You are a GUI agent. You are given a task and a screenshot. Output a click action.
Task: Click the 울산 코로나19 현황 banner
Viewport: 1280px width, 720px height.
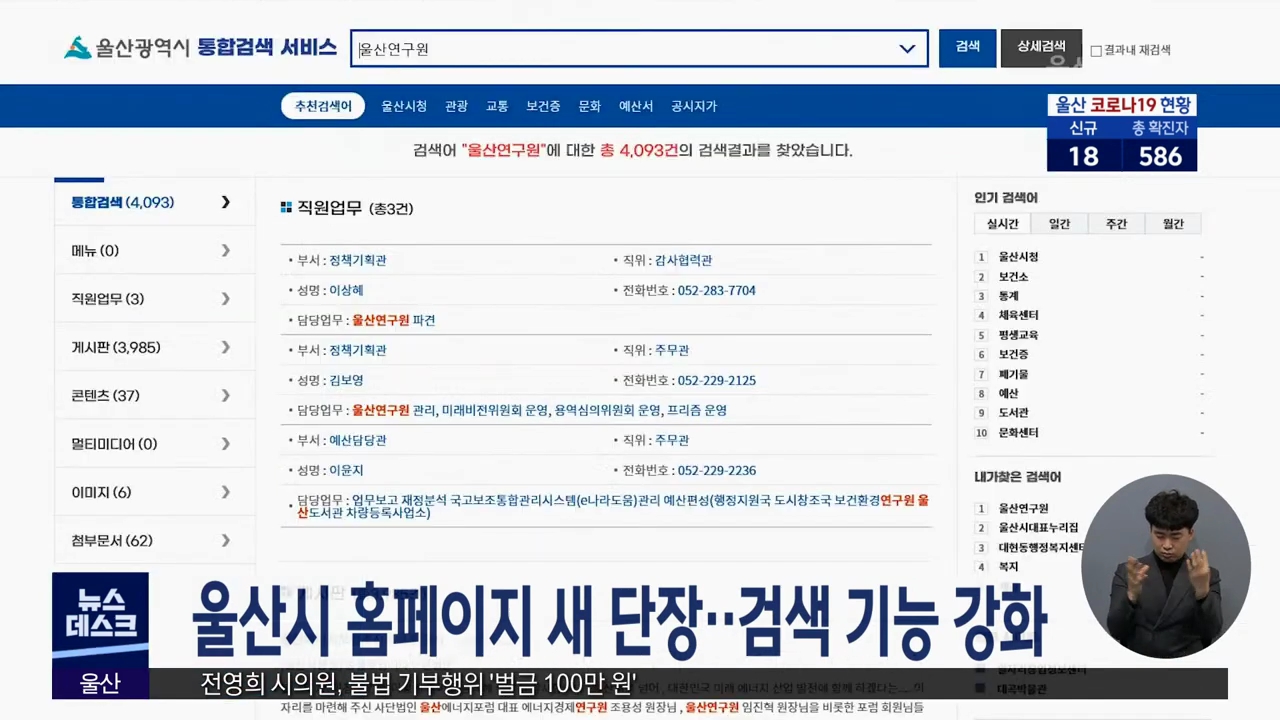tap(1121, 132)
